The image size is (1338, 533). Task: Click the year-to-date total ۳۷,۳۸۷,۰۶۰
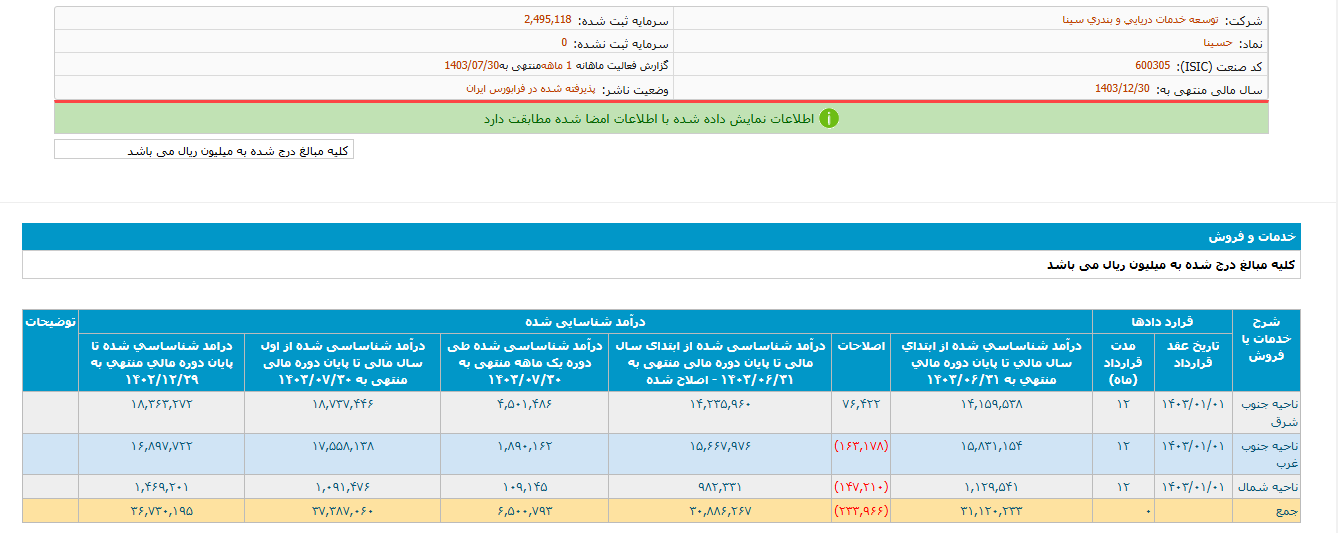coord(342,510)
